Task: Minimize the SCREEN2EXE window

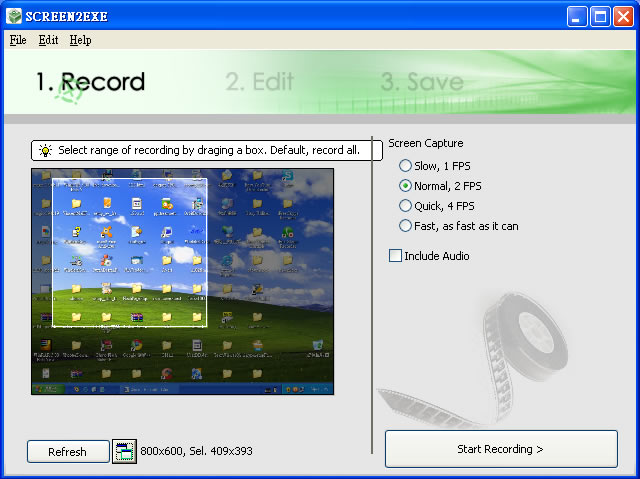Action: (x=578, y=16)
